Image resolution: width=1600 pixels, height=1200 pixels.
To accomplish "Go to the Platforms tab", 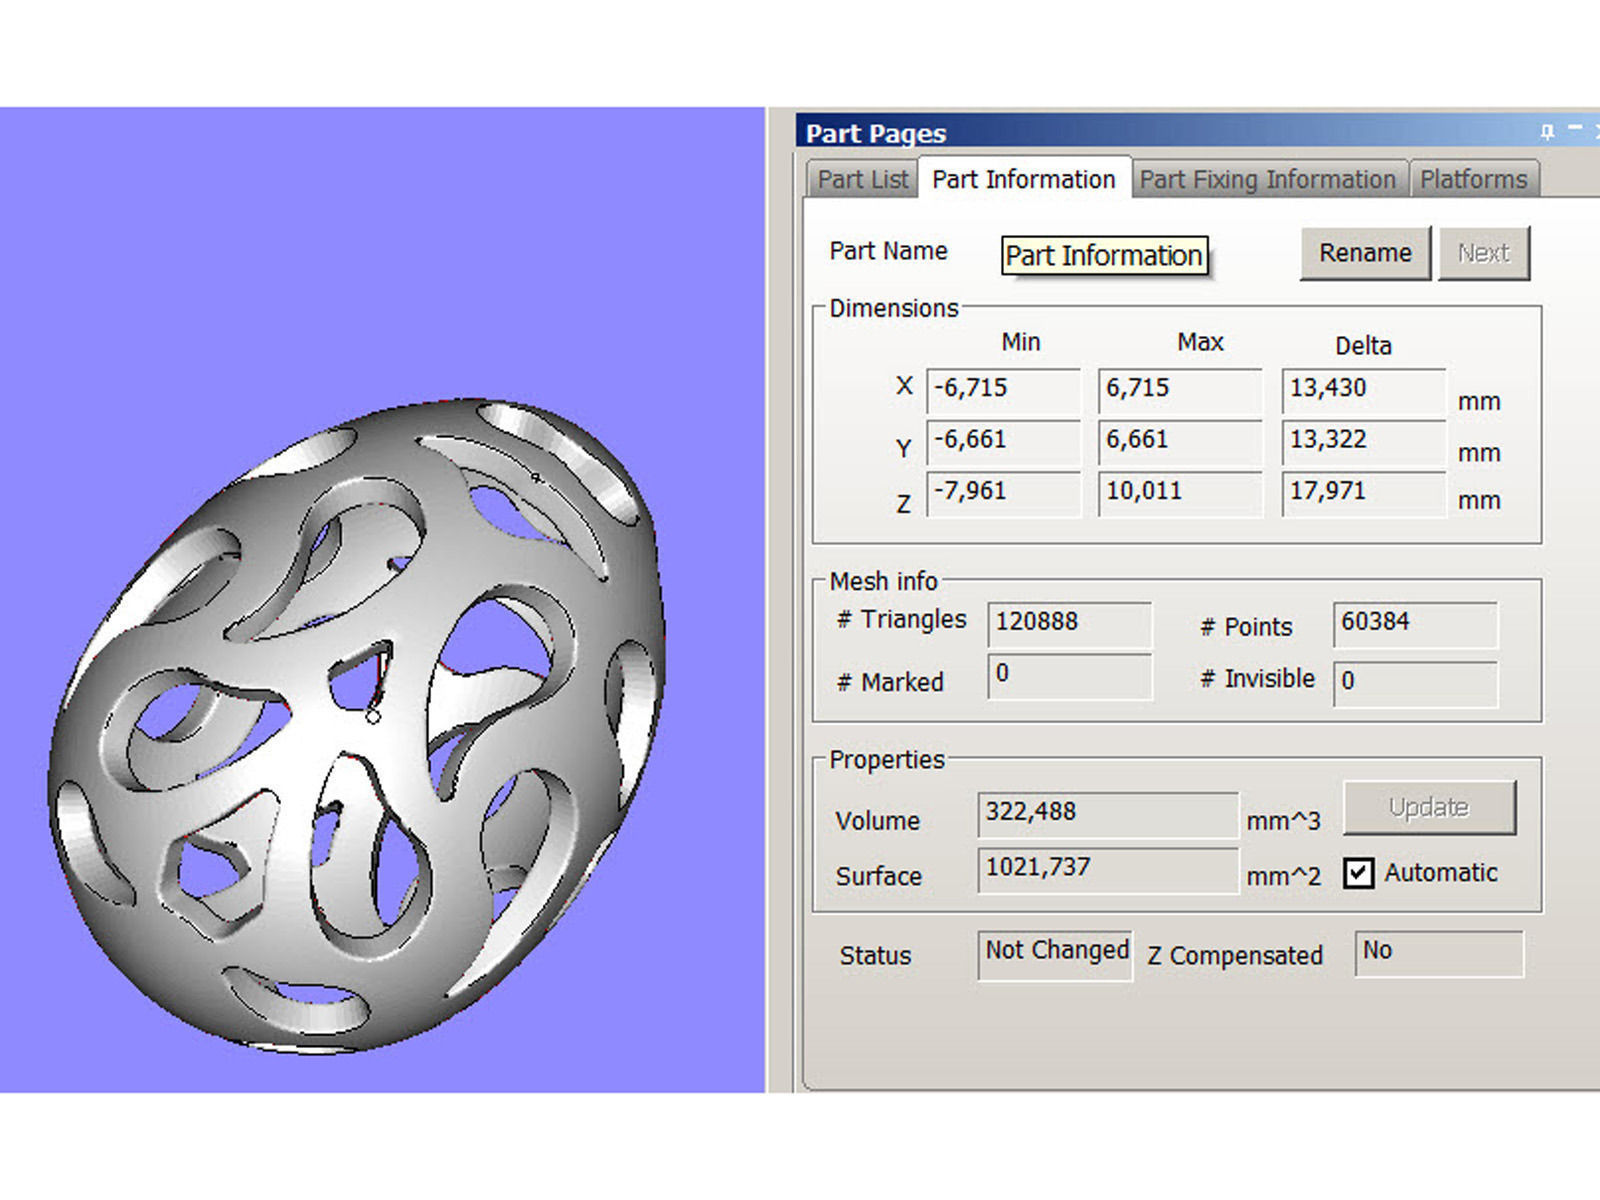I will [x=1473, y=180].
